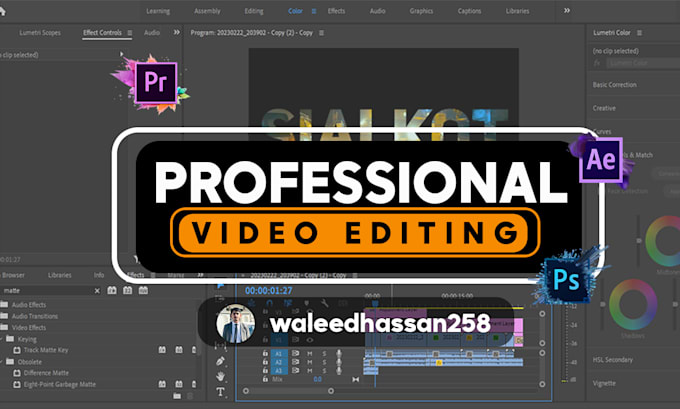680x409 pixels.
Task: Select the Hand tool
Action: tap(221, 376)
